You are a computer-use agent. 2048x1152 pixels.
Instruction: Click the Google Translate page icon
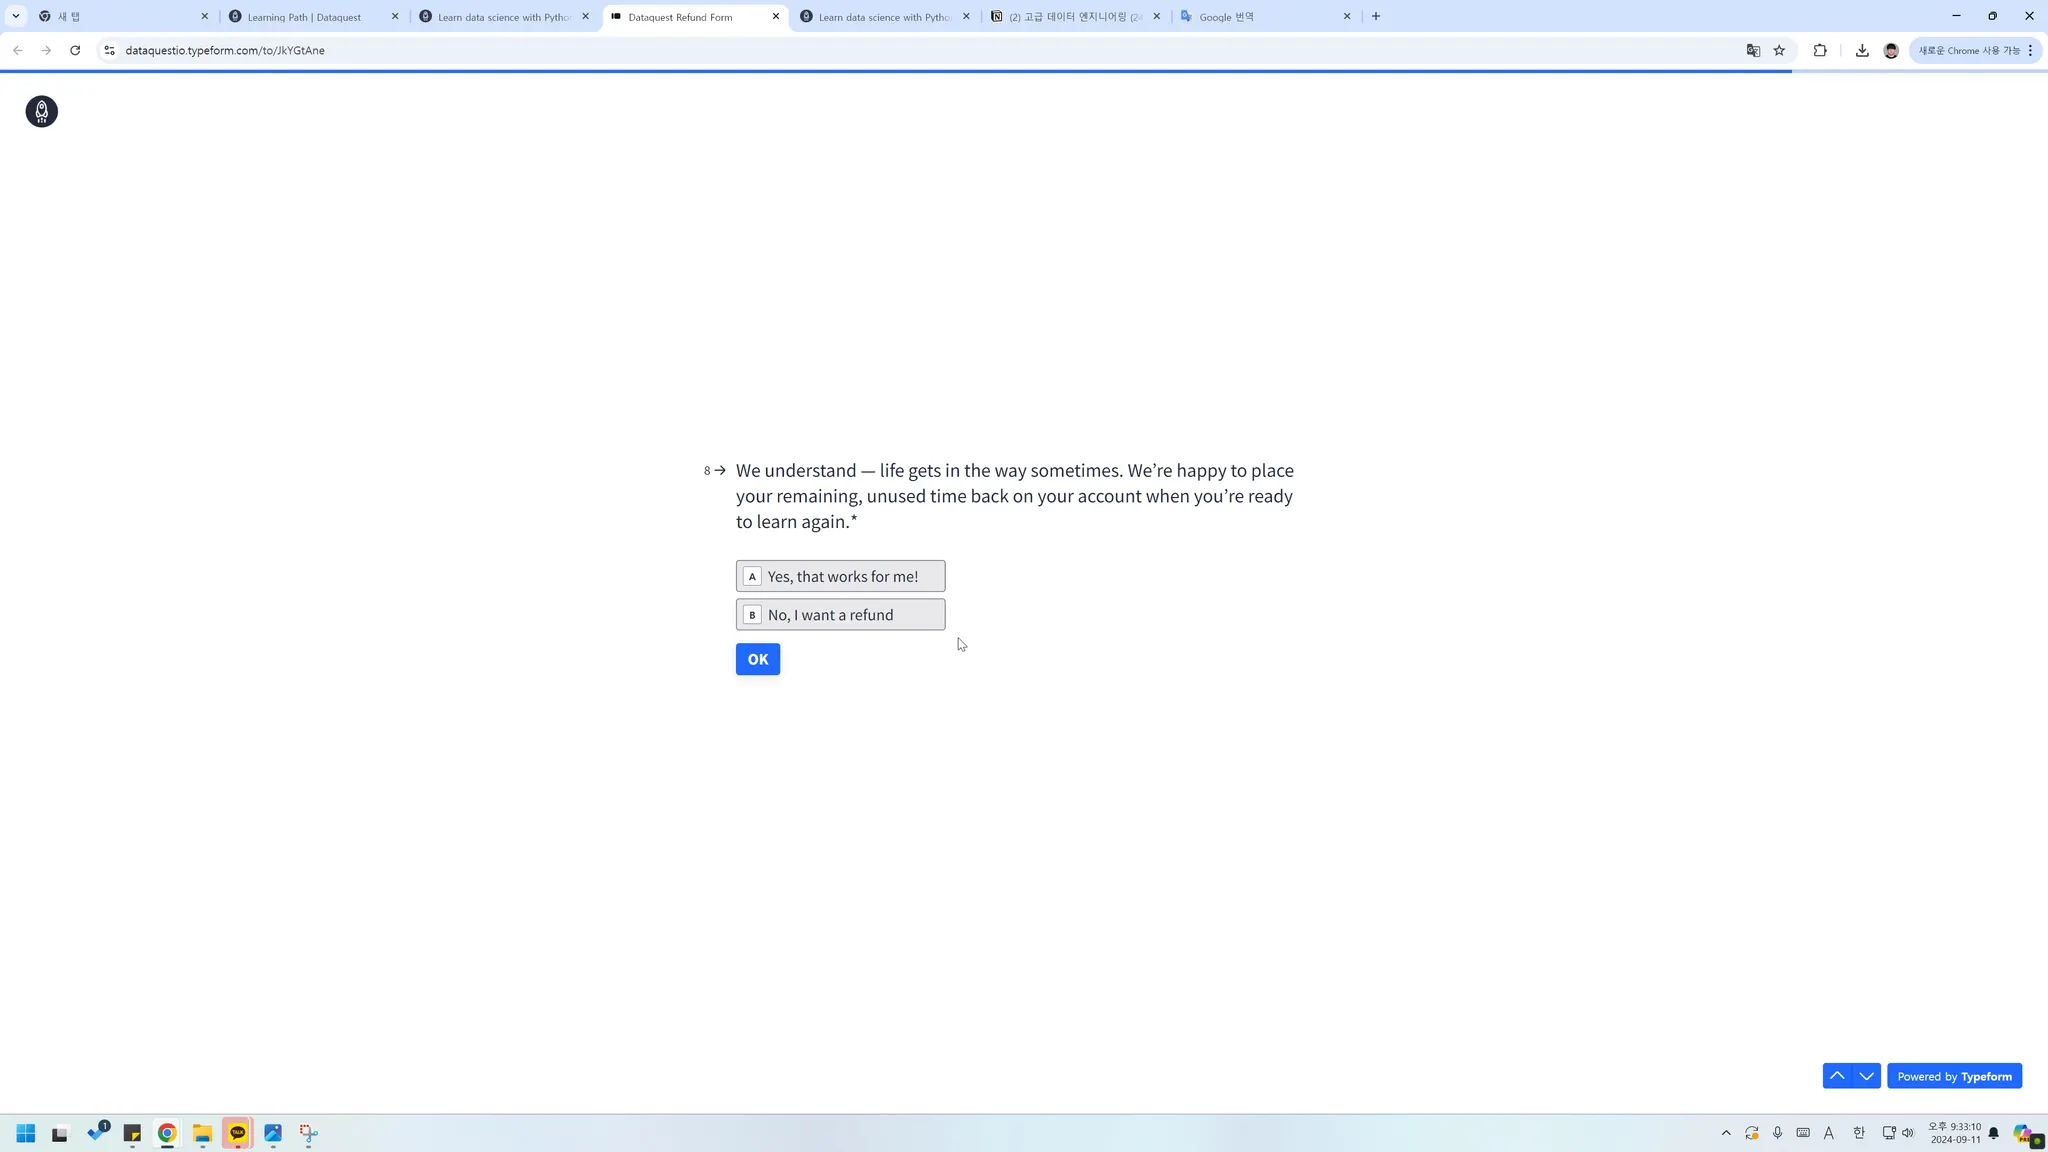(x=1753, y=50)
